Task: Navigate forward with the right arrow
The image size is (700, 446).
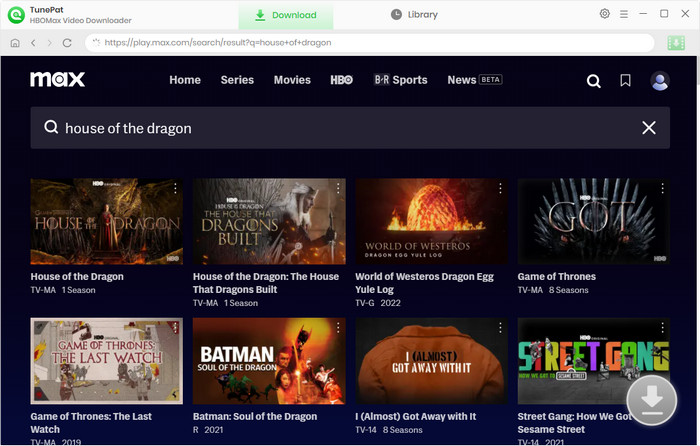Action: [x=50, y=43]
